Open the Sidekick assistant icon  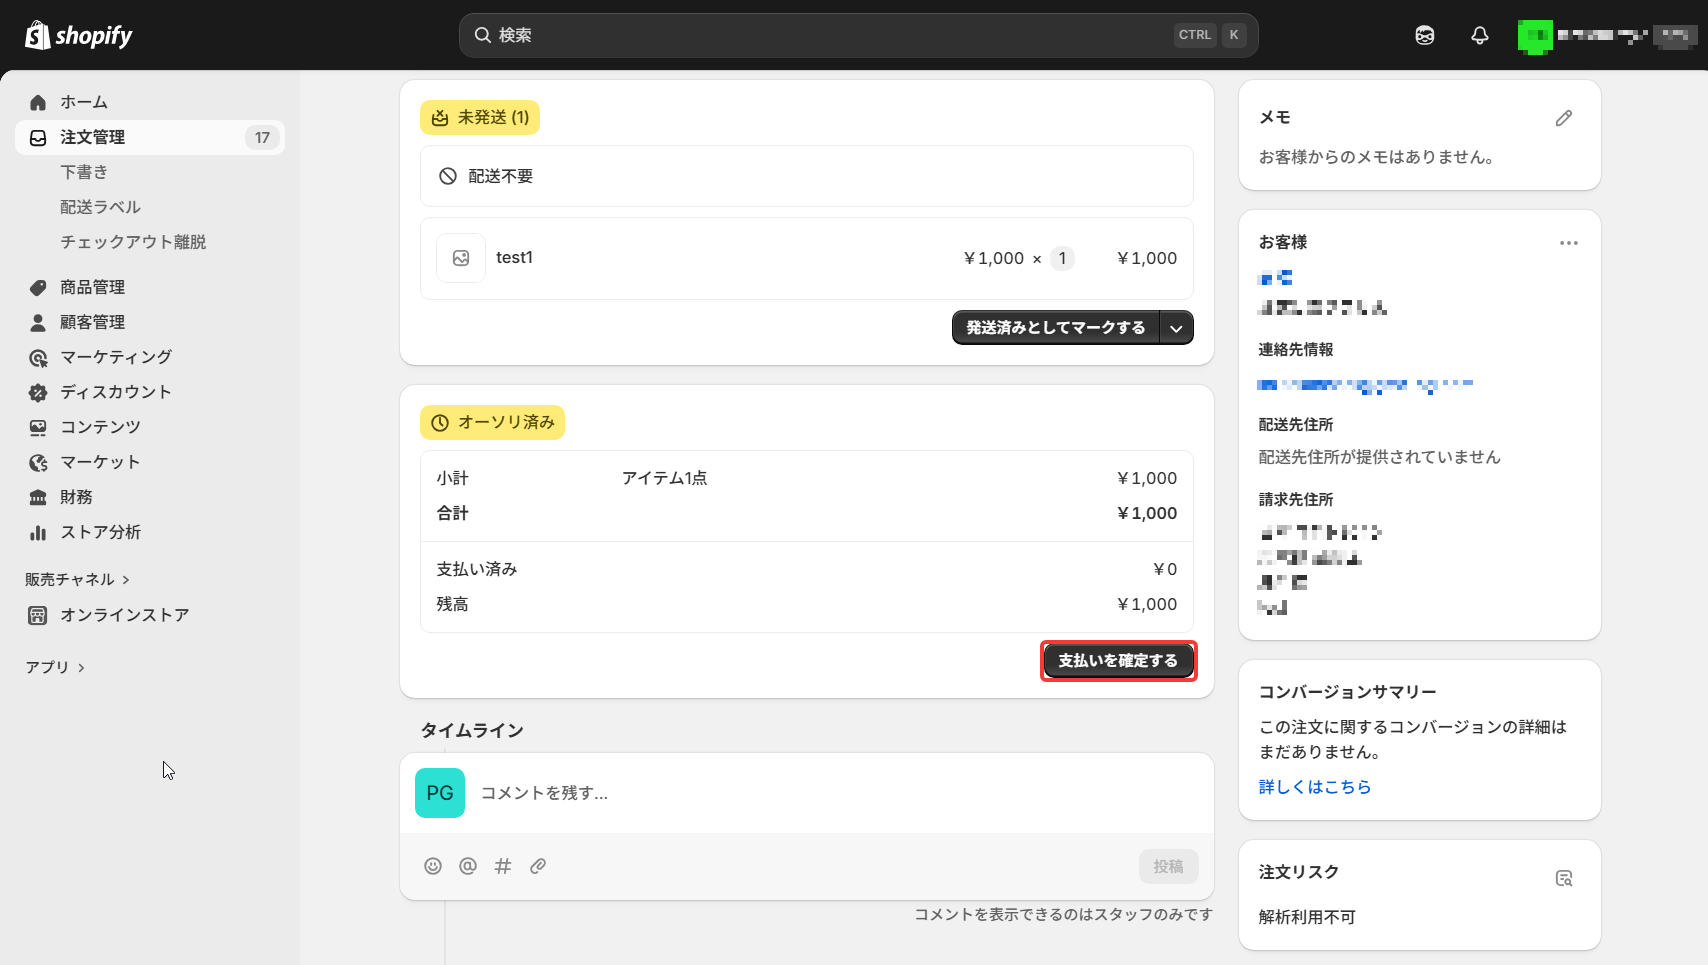click(1425, 35)
